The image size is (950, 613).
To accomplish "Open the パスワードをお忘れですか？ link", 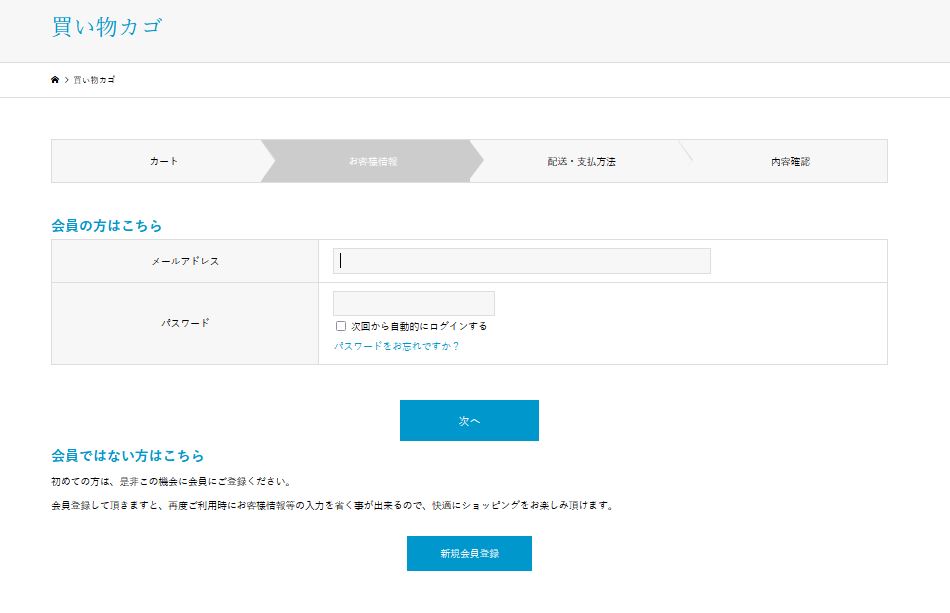I will click(396, 346).
